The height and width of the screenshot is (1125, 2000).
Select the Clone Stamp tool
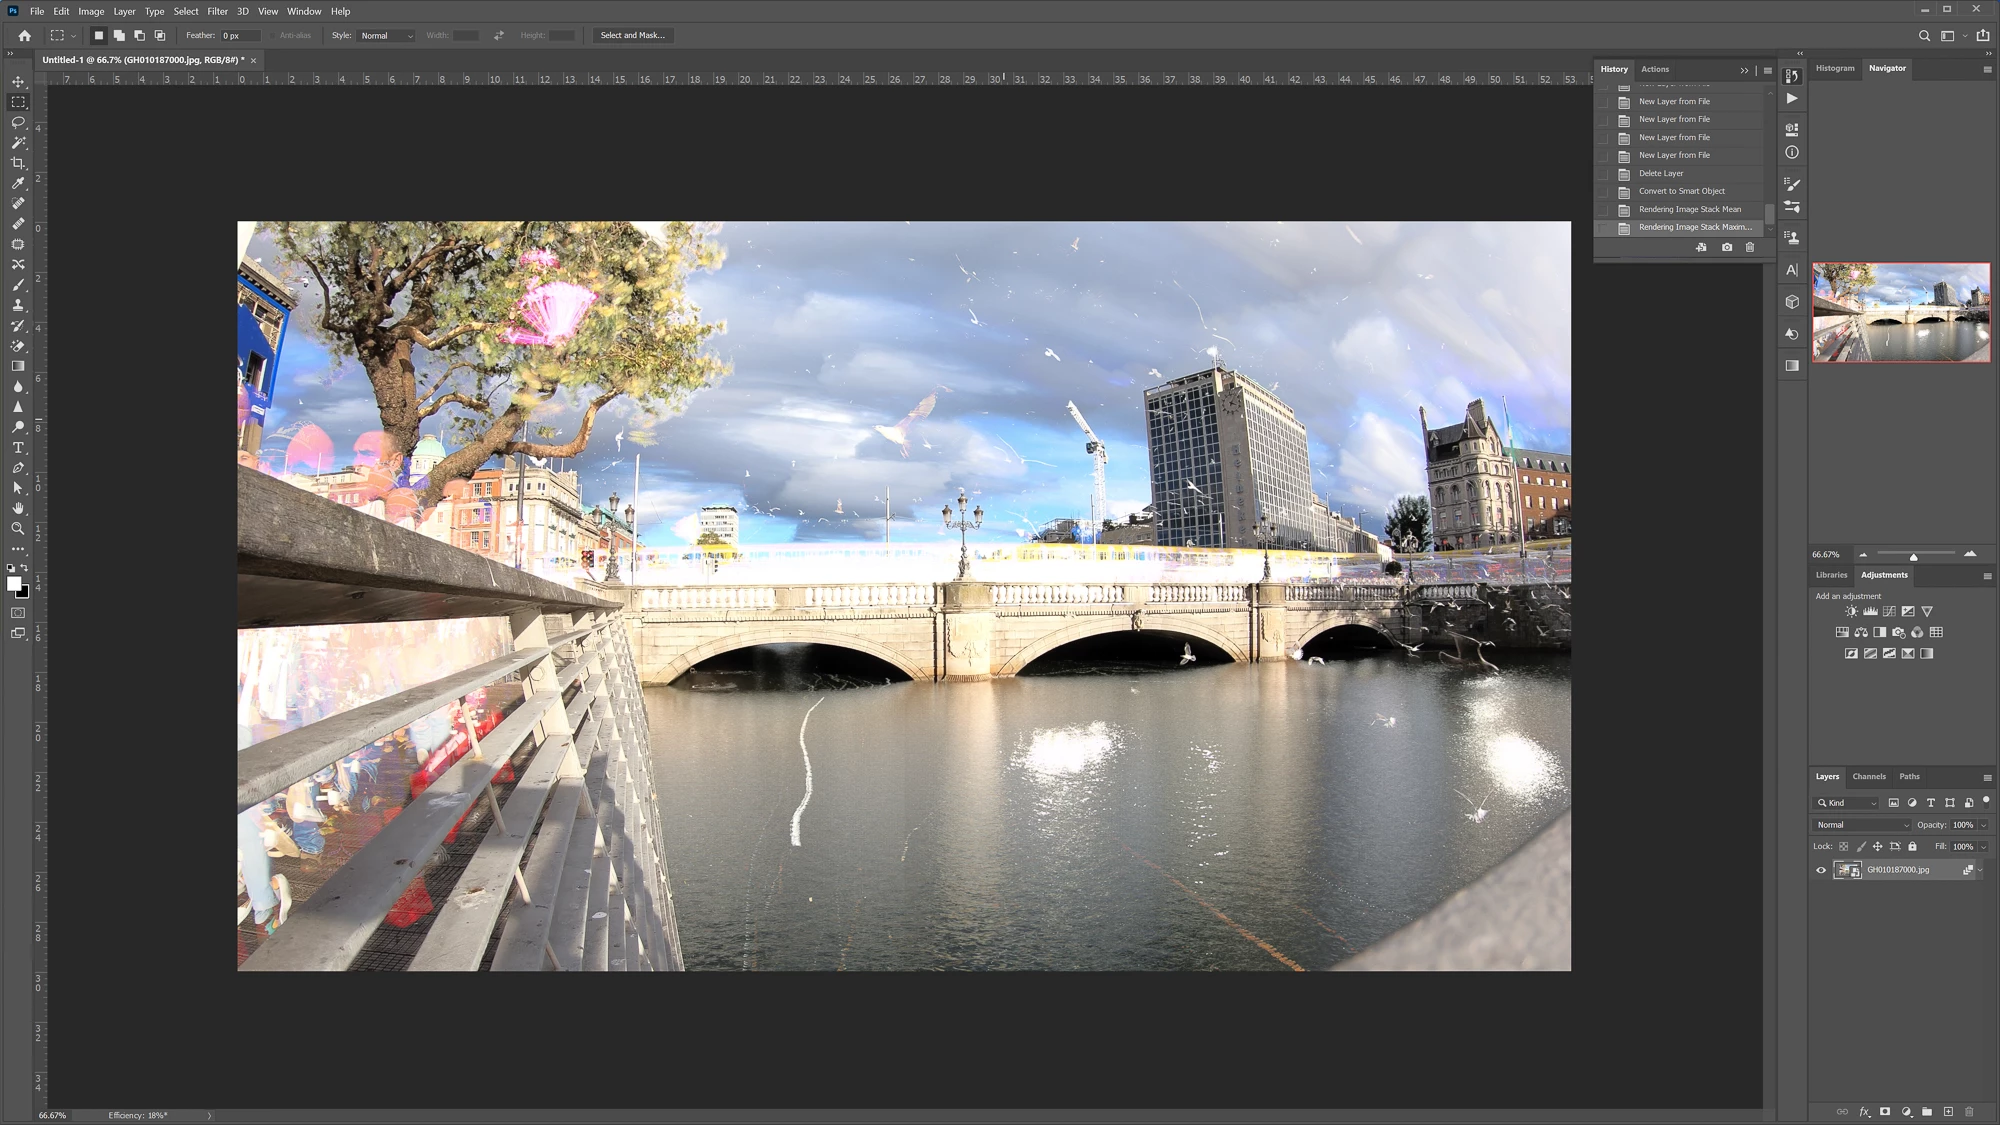point(18,305)
